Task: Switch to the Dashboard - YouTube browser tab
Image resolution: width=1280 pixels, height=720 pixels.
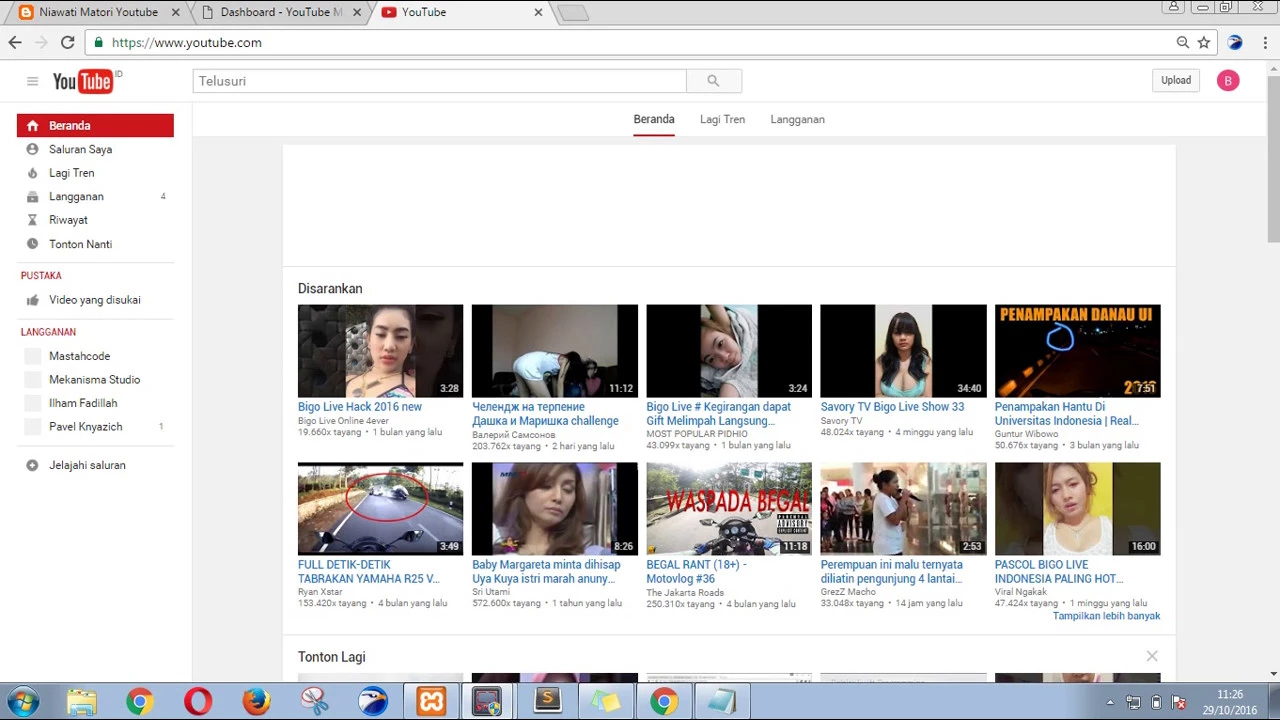Action: pyautogui.click(x=280, y=12)
